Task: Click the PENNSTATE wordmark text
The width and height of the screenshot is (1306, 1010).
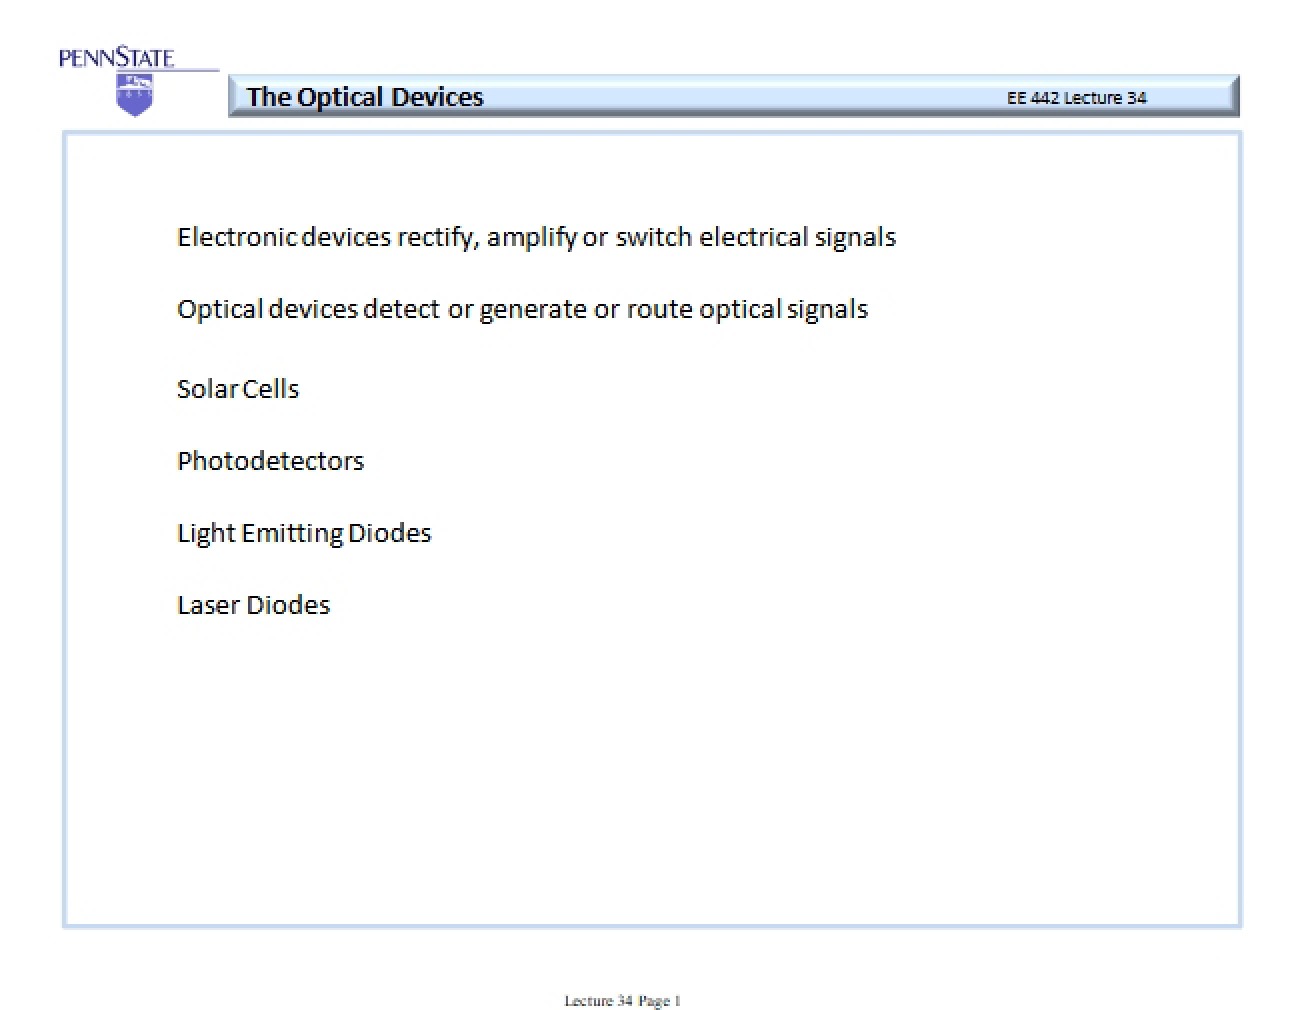Action: (x=116, y=58)
